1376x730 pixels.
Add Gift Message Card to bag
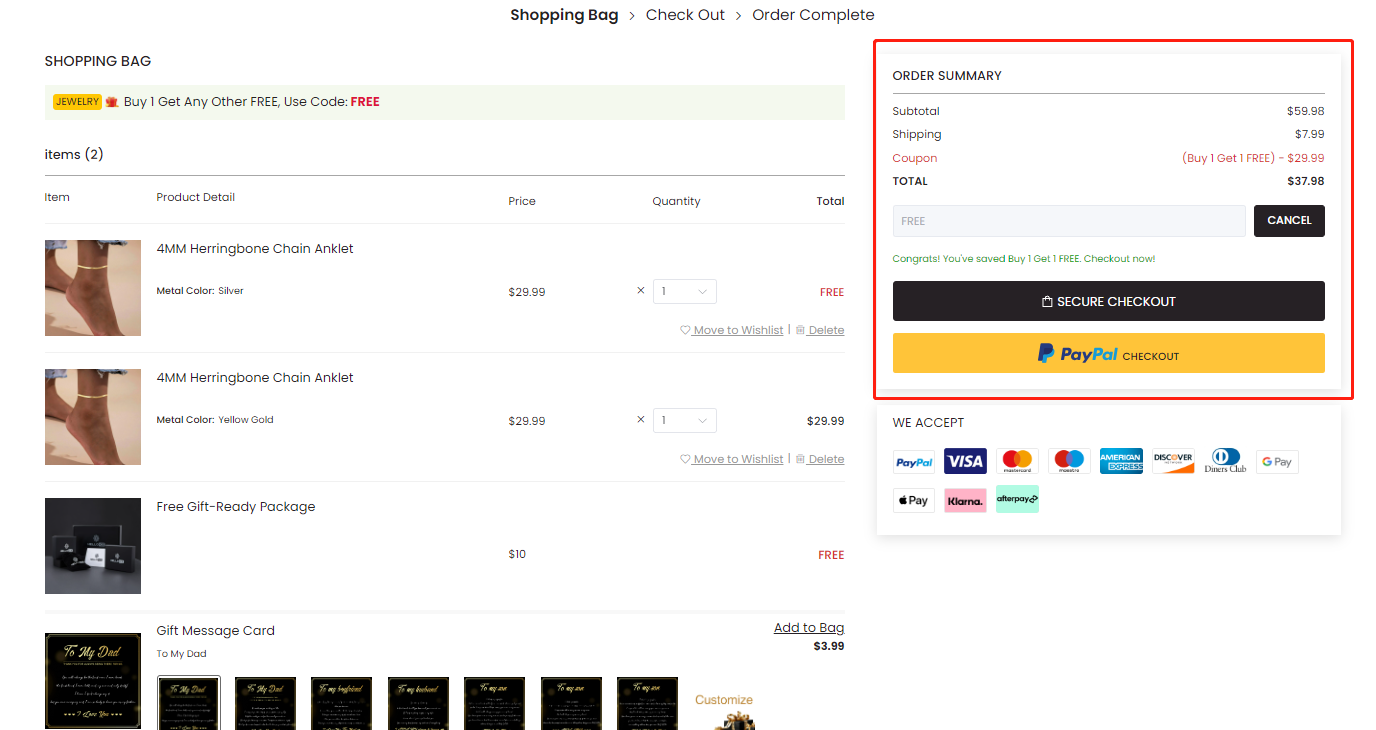click(808, 628)
